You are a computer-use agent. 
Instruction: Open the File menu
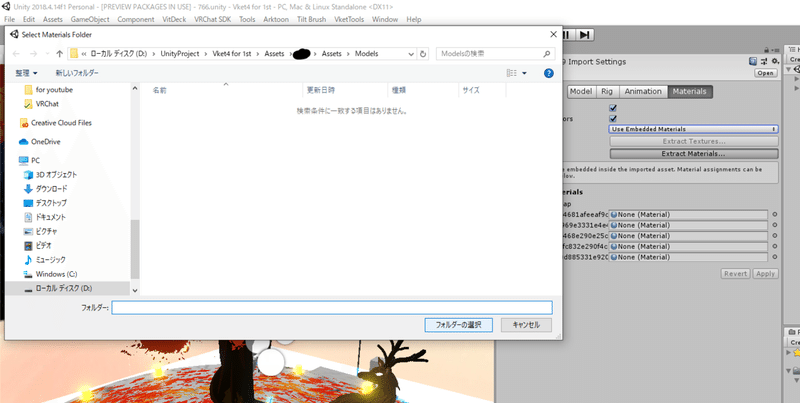9,19
